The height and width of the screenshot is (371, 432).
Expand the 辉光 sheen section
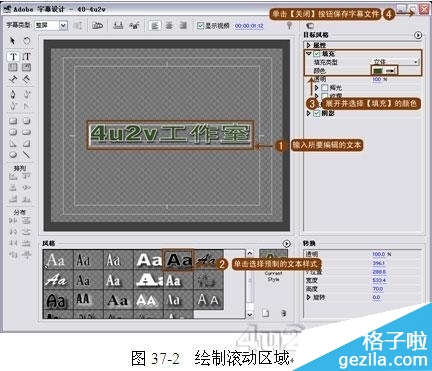pos(317,88)
